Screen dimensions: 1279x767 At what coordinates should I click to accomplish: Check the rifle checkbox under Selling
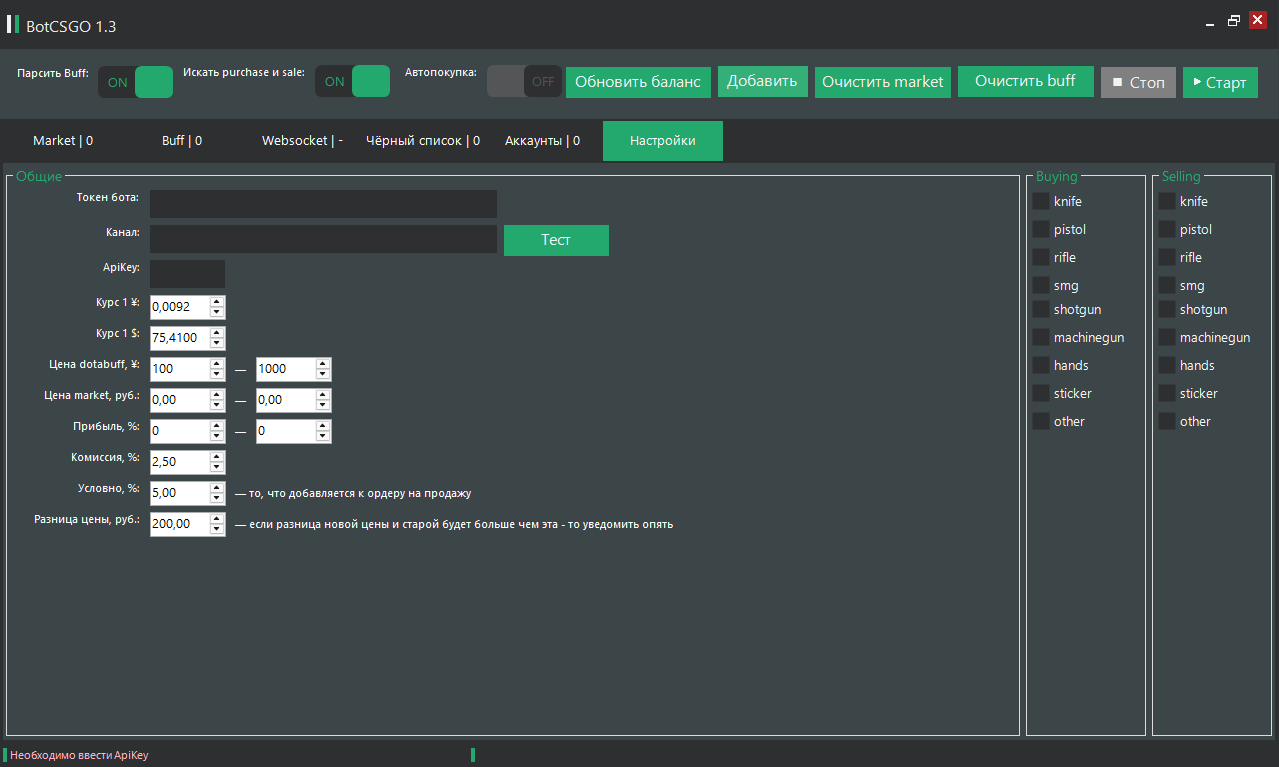pos(1167,258)
